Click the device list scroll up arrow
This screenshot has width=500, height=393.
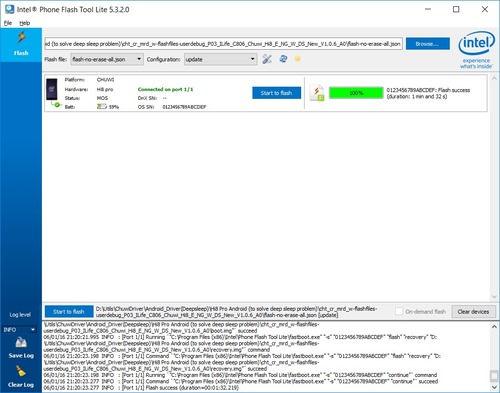494,78
